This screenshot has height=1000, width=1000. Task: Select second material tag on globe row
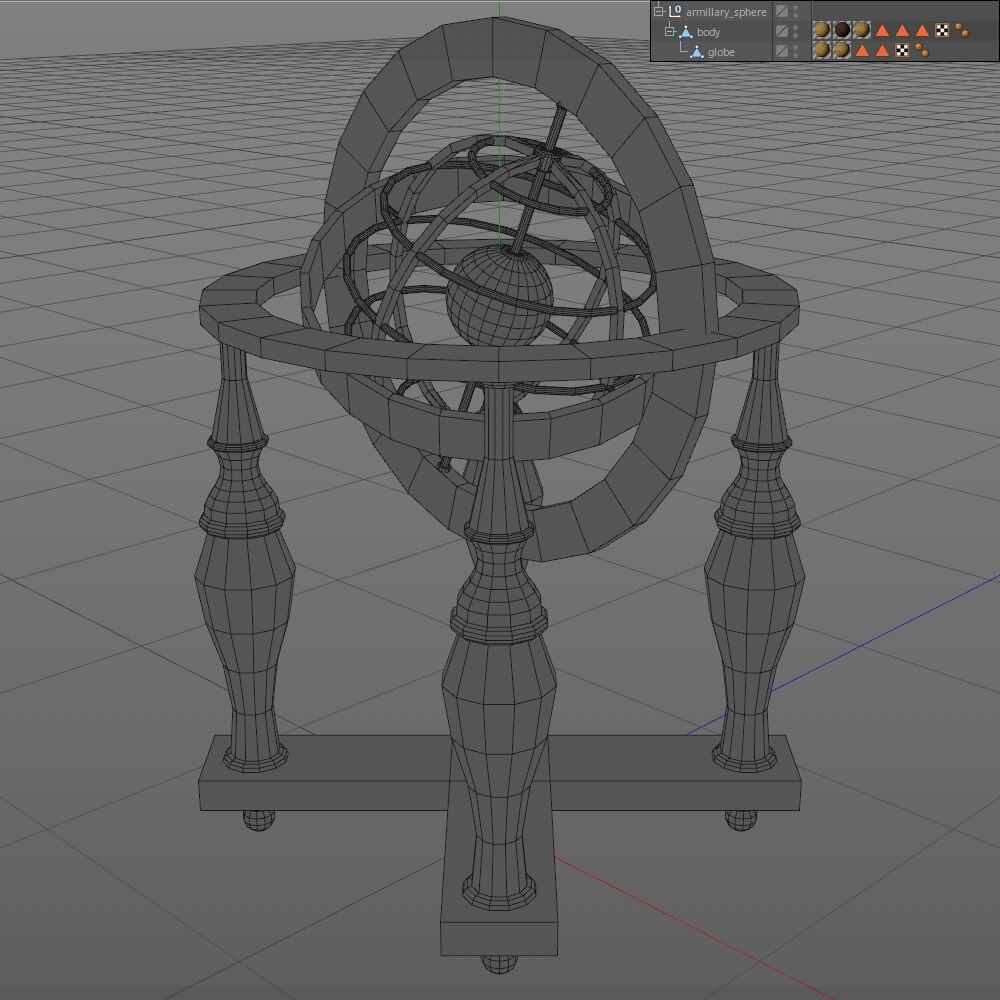842,49
